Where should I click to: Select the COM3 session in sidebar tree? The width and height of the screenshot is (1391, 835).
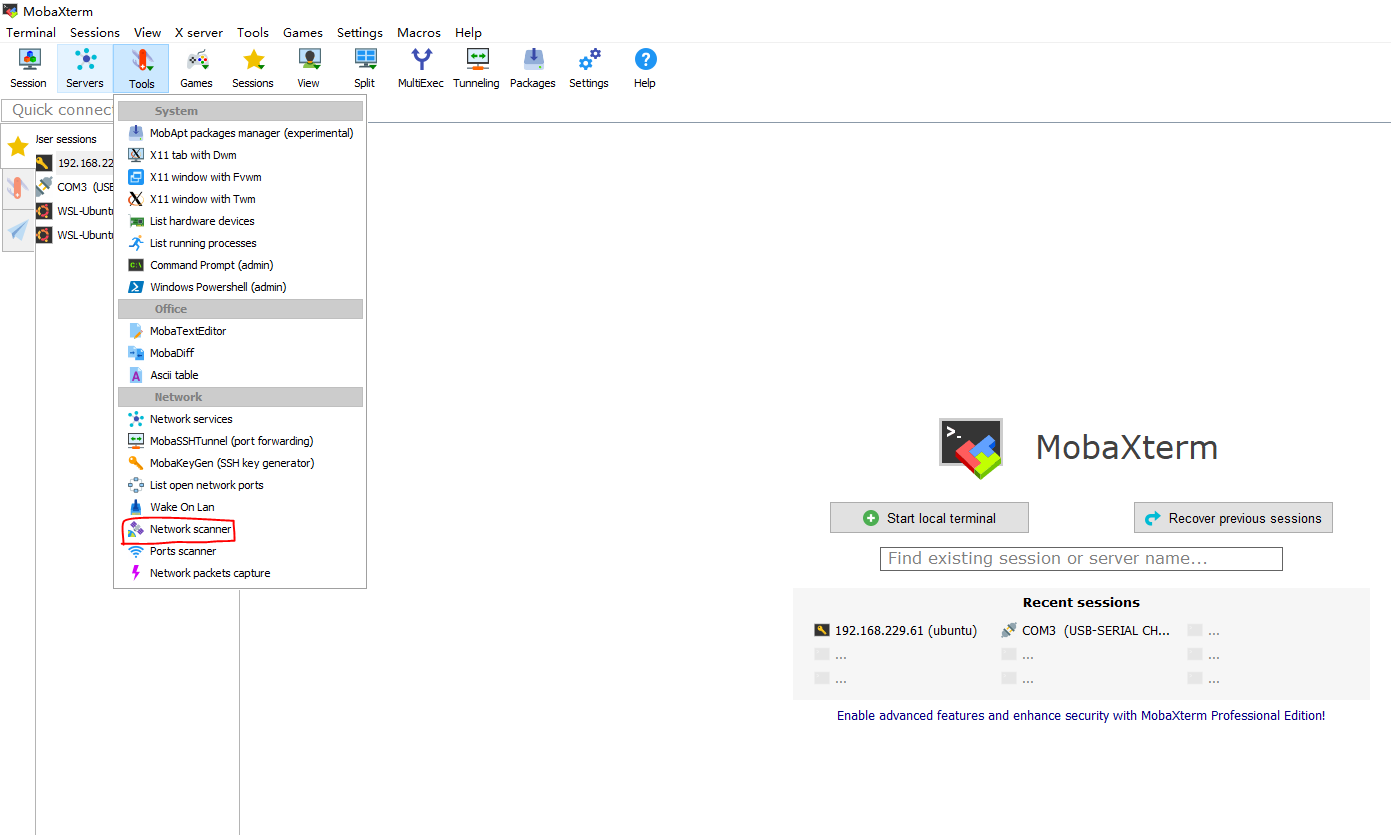pyautogui.click(x=76, y=187)
